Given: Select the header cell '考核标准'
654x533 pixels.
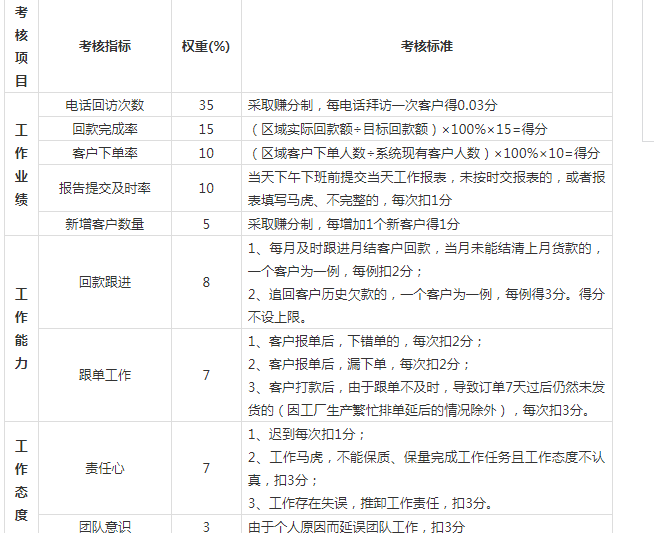Looking at the screenshot, I should (427, 46).
